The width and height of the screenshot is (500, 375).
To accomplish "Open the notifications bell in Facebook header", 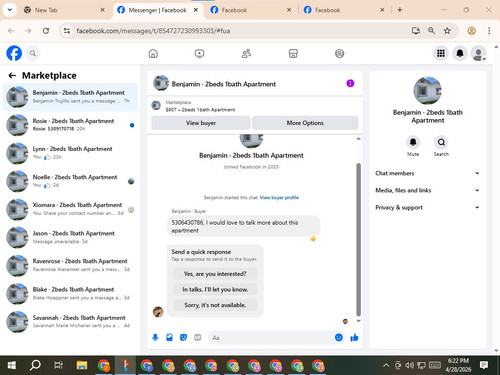I will point(460,53).
